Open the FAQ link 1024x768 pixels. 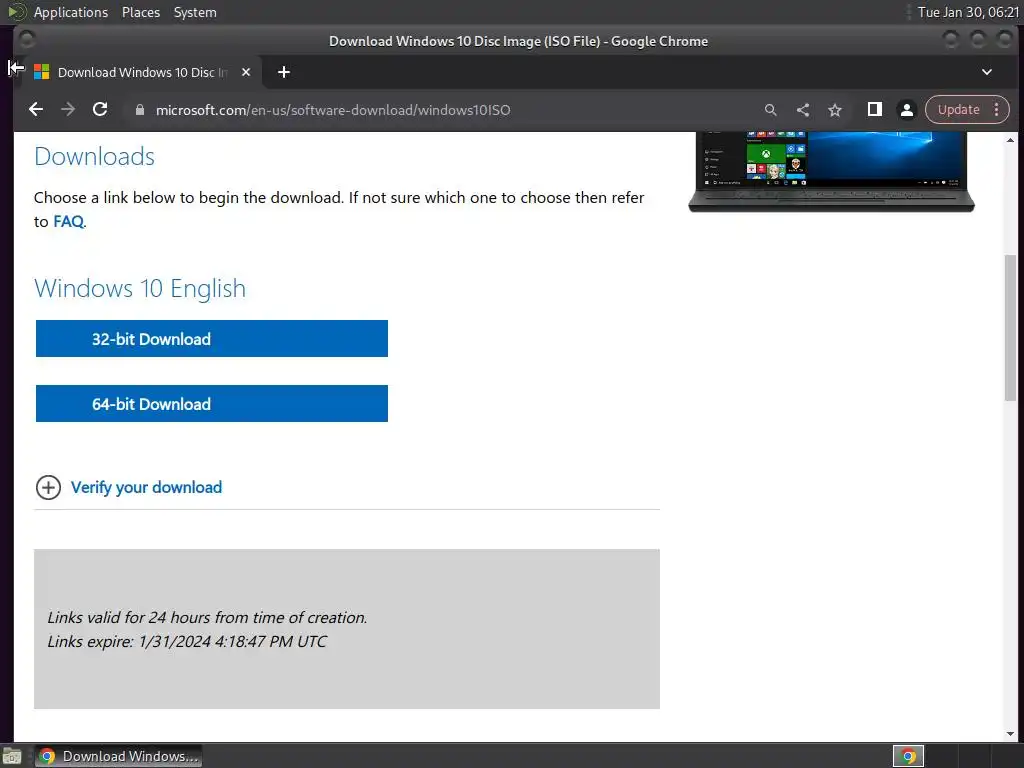click(x=69, y=221)
